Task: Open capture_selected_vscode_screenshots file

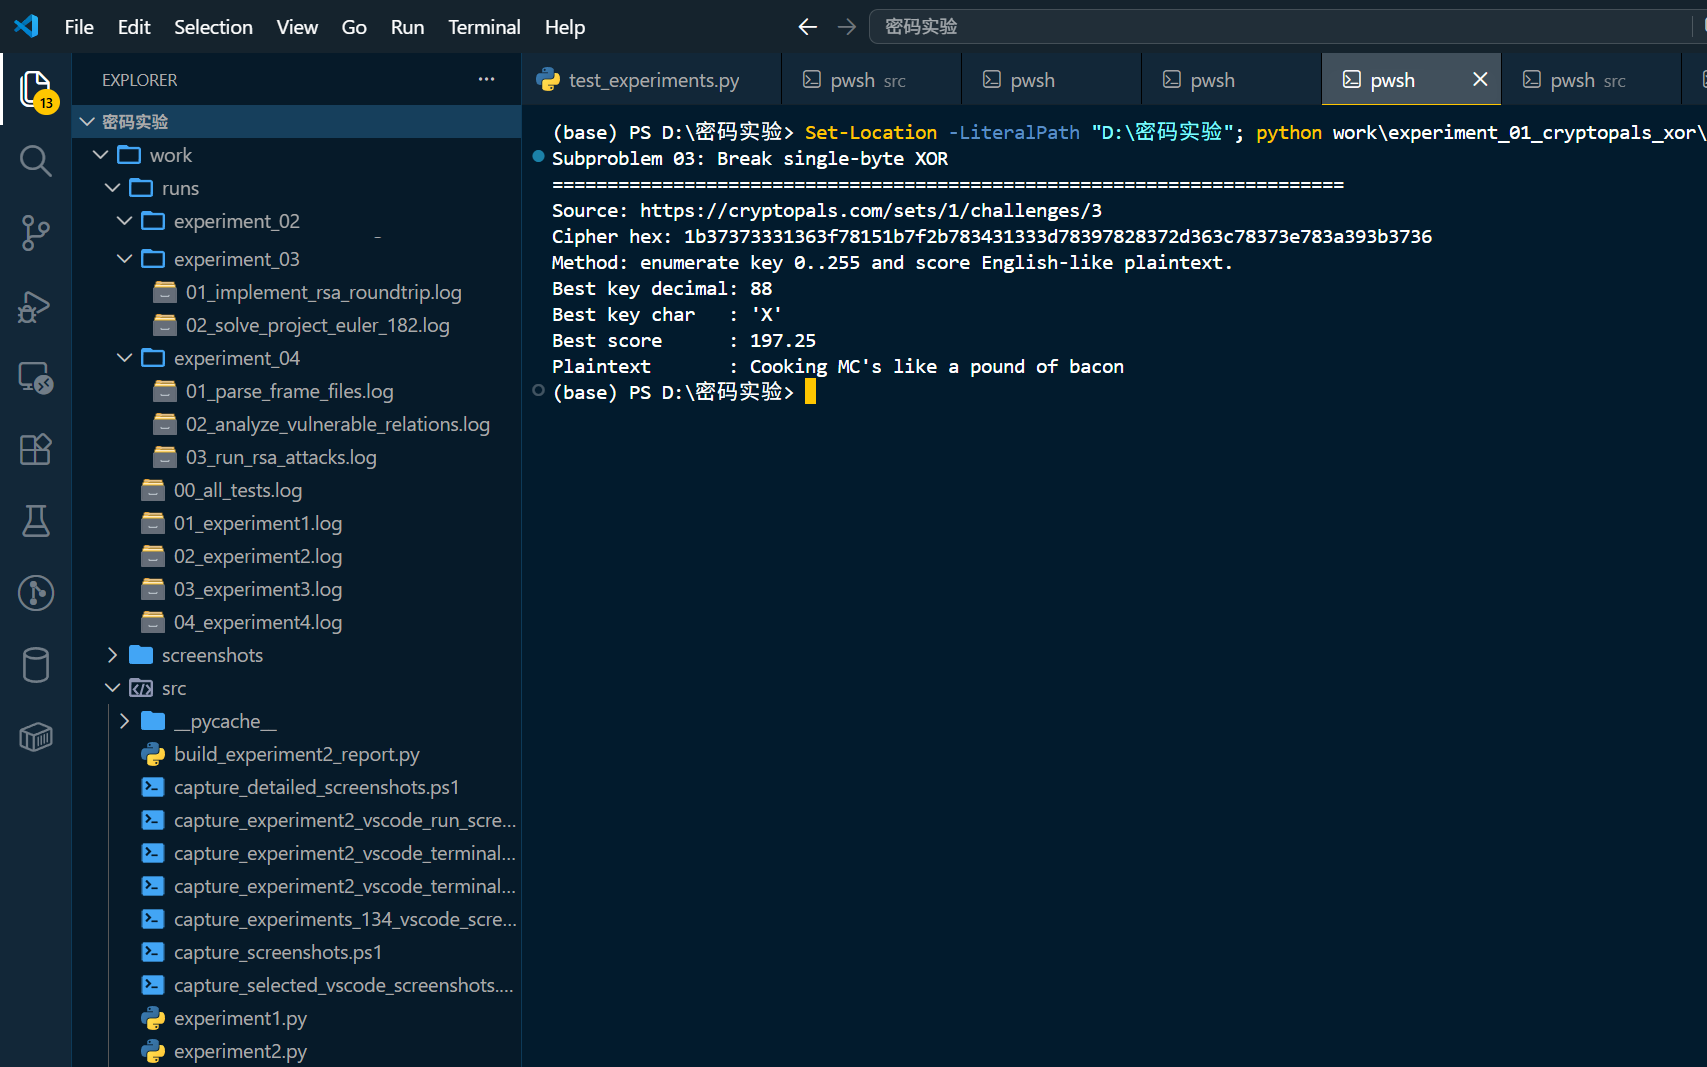Action: click(x=343, y=985)
